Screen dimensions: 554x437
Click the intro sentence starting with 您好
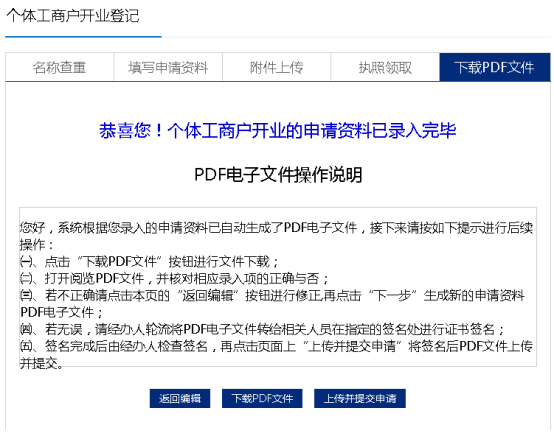pos(276,236)
